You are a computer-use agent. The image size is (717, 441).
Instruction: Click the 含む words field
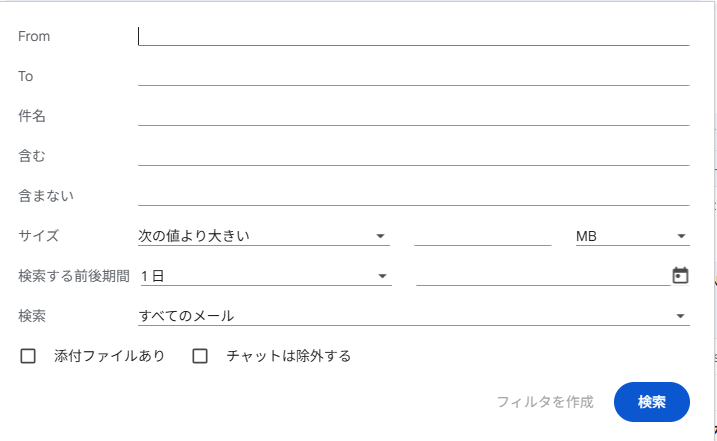coord(413,156)
